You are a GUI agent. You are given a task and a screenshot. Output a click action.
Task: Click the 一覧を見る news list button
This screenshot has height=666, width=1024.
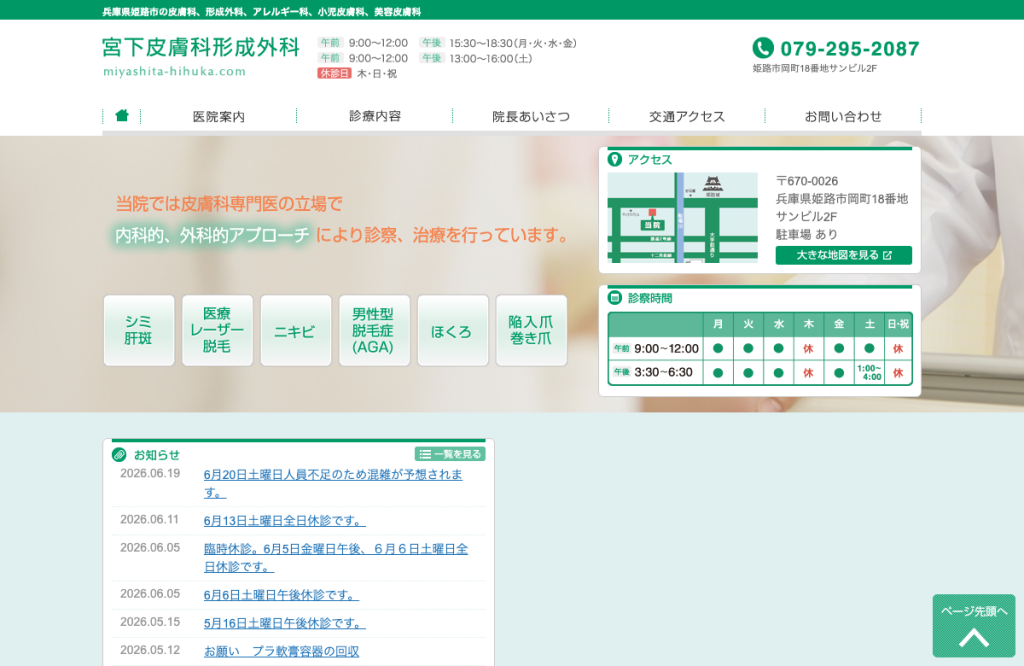coord(450,454)
